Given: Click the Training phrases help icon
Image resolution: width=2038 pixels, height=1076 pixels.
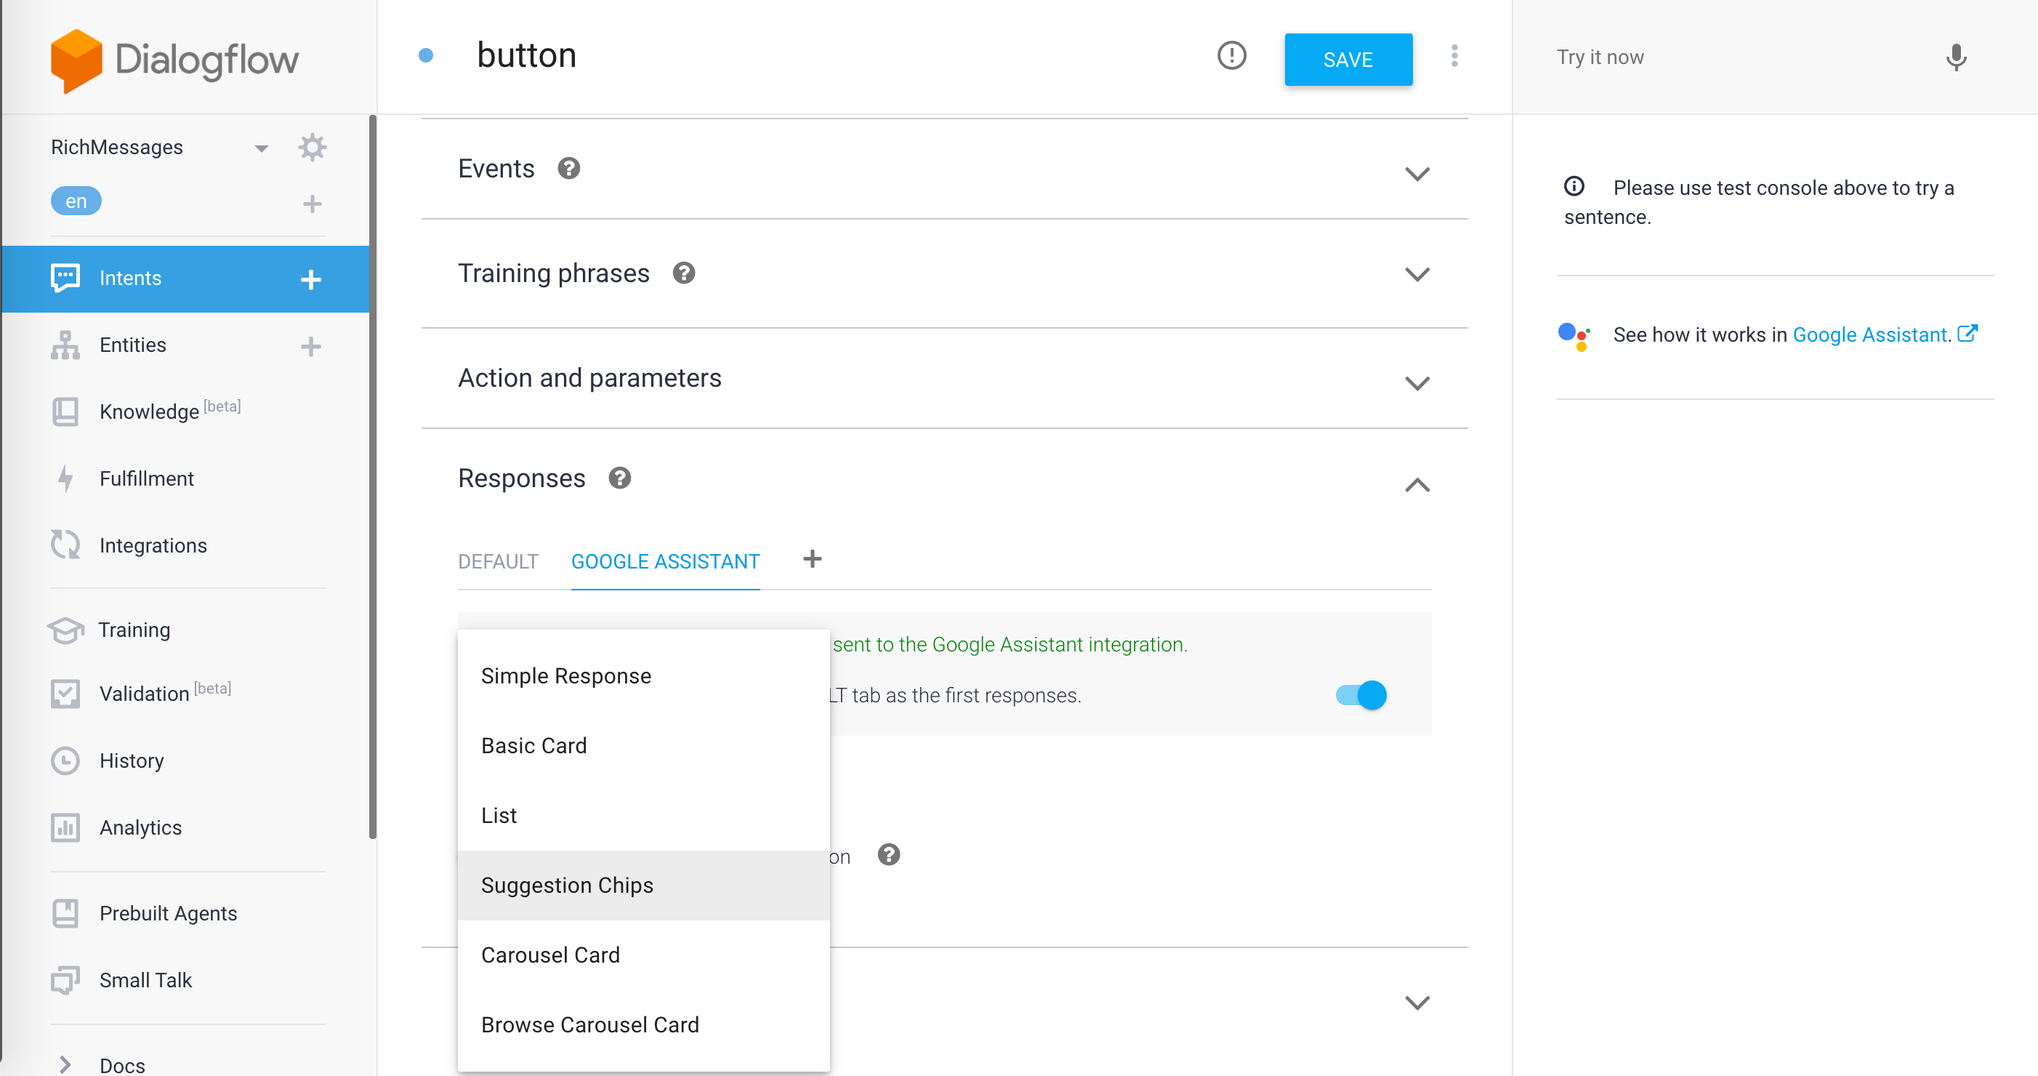Looking at the screenshot, I should (684, 273).
